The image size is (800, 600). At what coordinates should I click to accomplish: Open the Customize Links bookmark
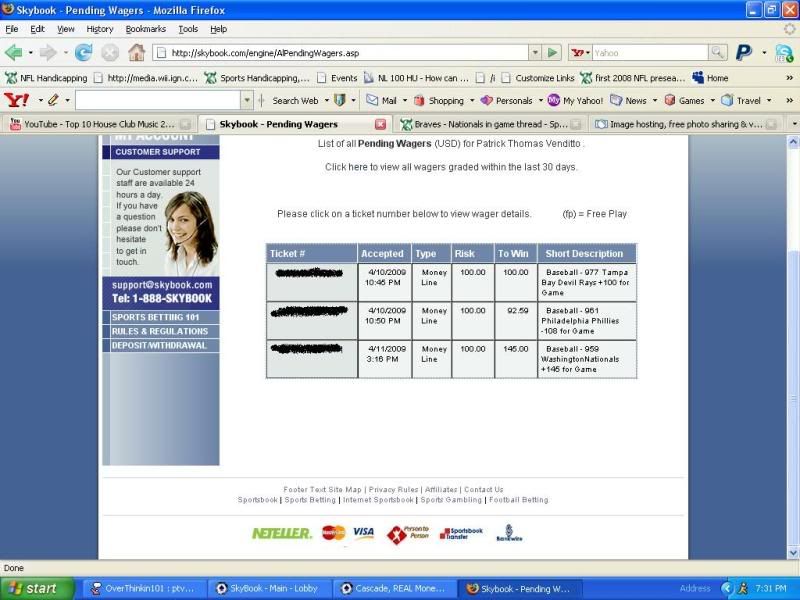pyautogui.click(x=538, y=78)
